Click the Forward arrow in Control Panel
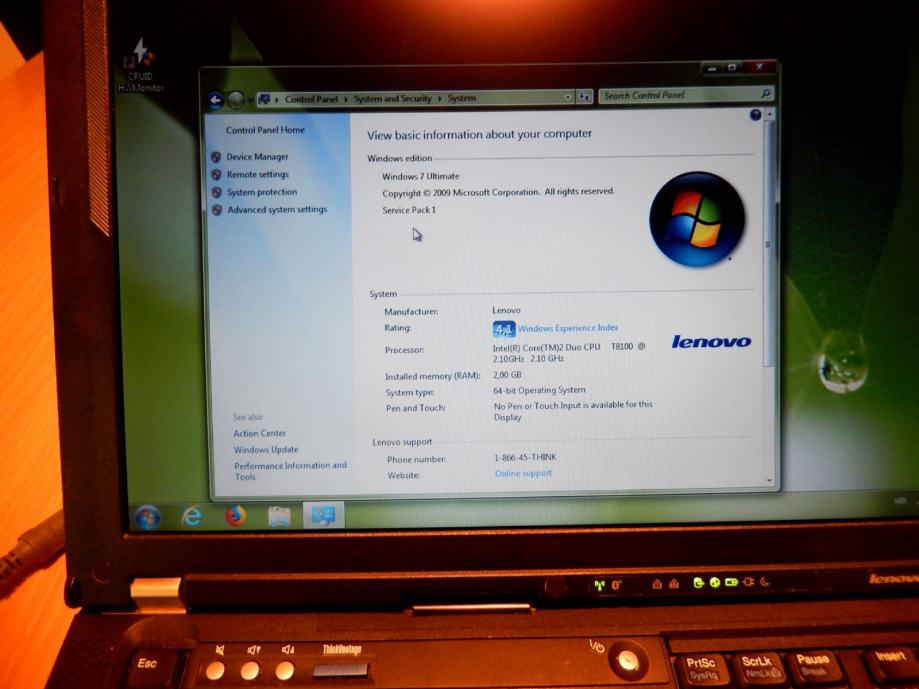The width and height of the screenshot is (919, 689). pos(236,100)
